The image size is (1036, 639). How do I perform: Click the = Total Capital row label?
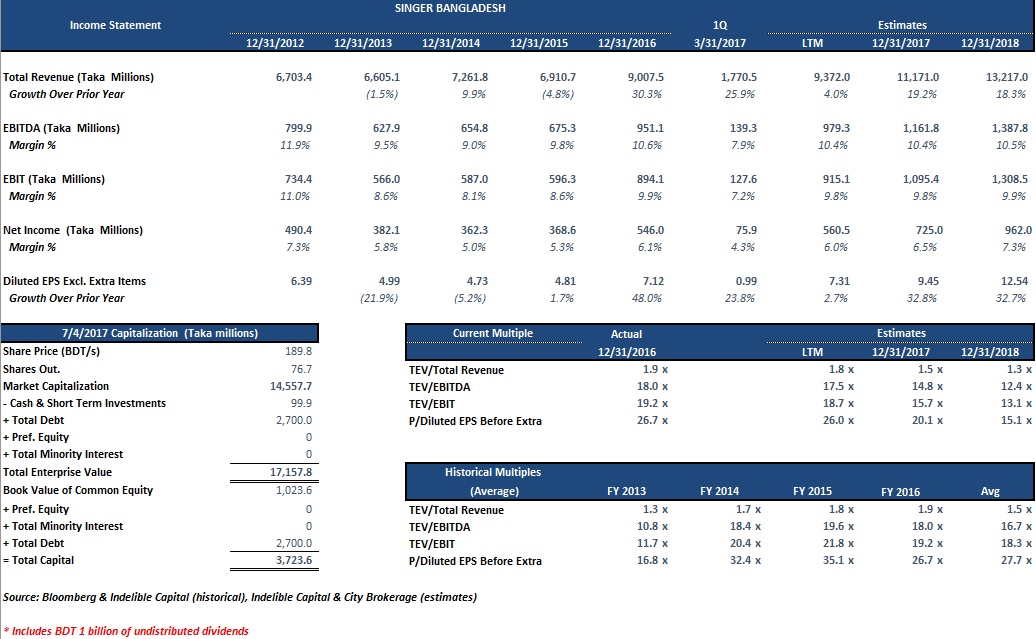[x=38, y=560]
